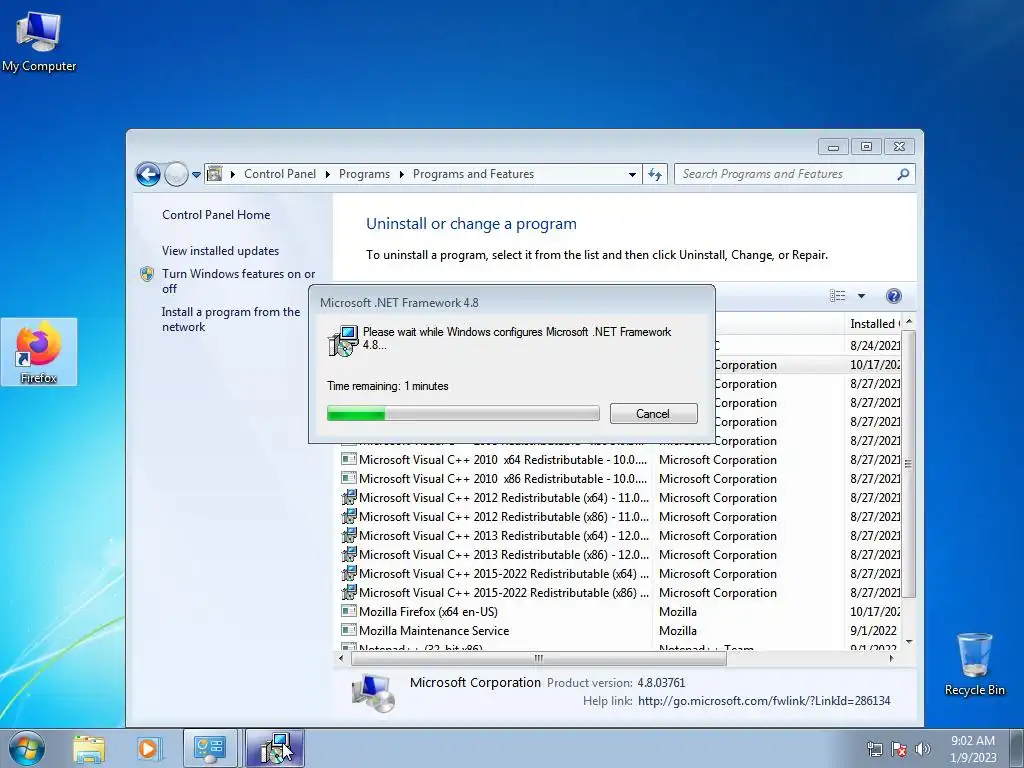Expand the arrow after Programs in breadcrumb

(x=401, y=174)
